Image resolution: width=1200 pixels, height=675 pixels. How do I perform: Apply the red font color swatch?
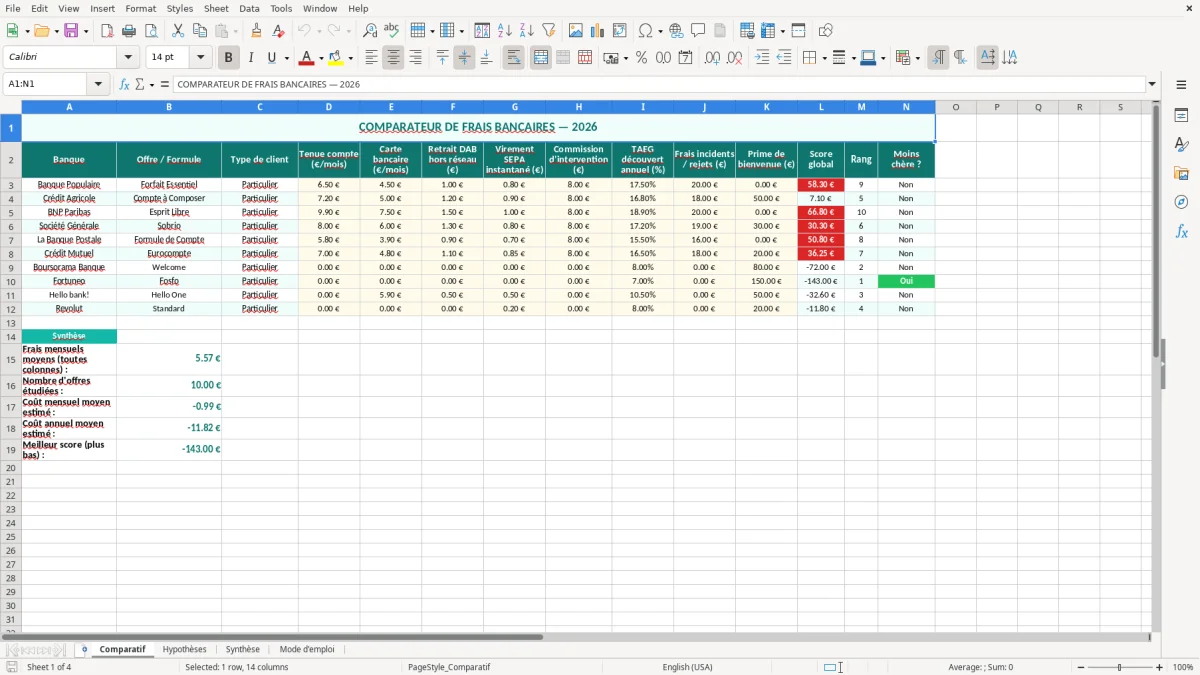tap(307, 58)
